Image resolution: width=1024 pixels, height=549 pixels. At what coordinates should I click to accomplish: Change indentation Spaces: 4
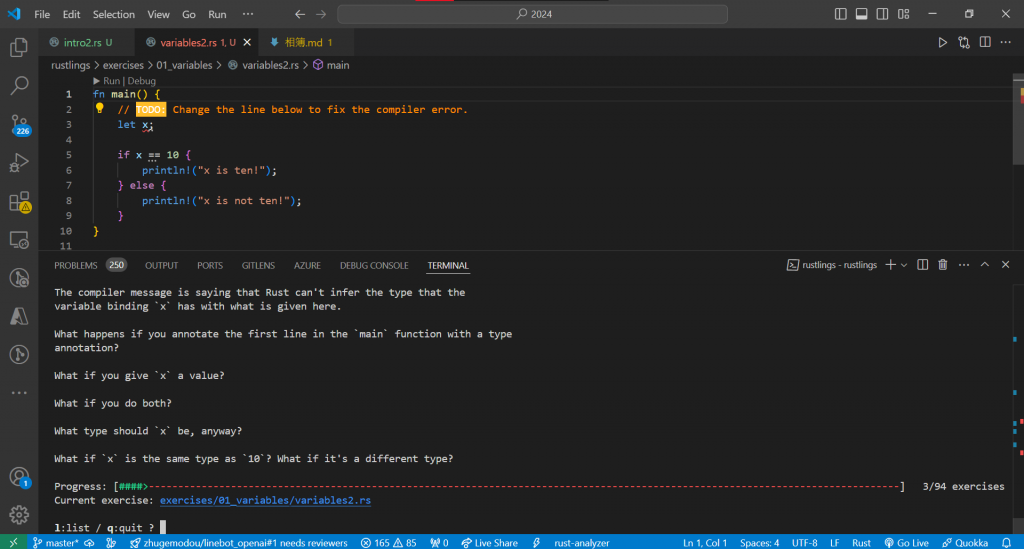point(759,542)
